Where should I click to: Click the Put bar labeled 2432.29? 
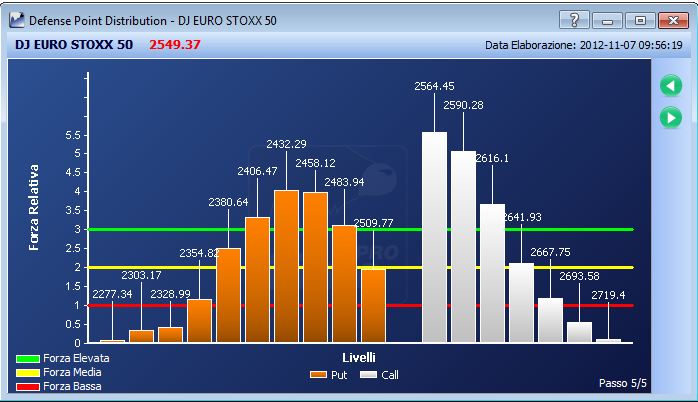click(287, 266)
